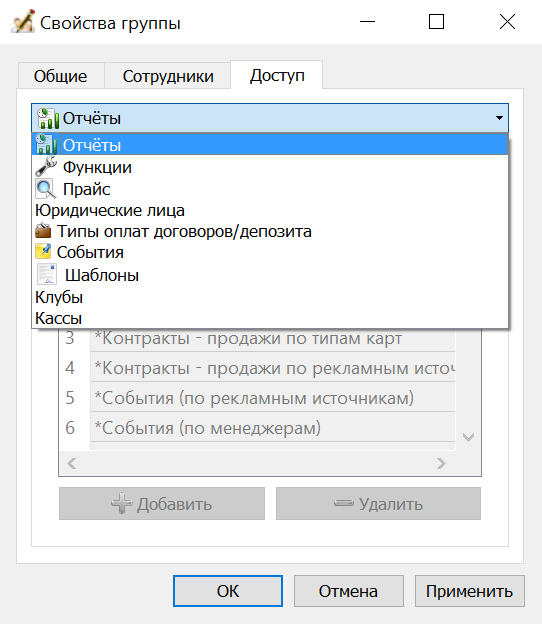Close the Свойства группы window
542x624 pixels.
(507, 21)
